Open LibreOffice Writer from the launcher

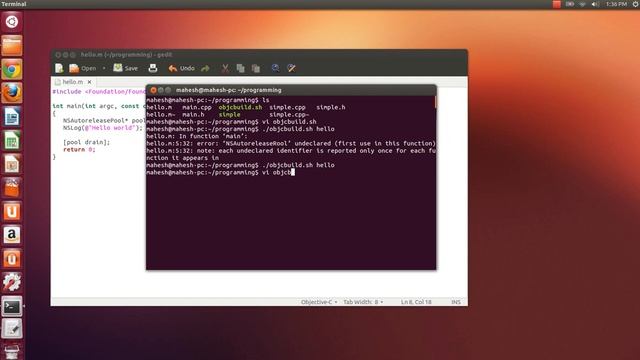click(12, 117)
